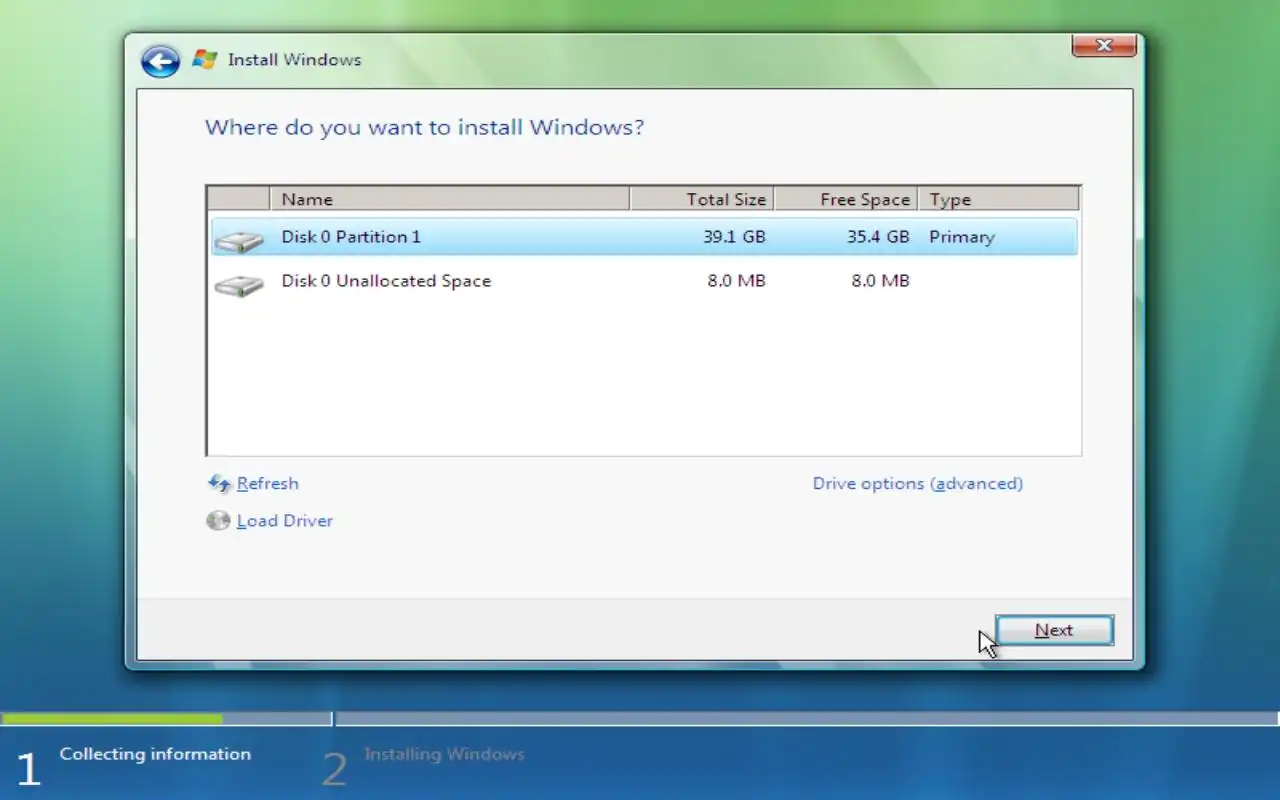Select the Disk 0 Unallocated Space row
Viewport: 1280px width, 800px height.
click(644, 281)
